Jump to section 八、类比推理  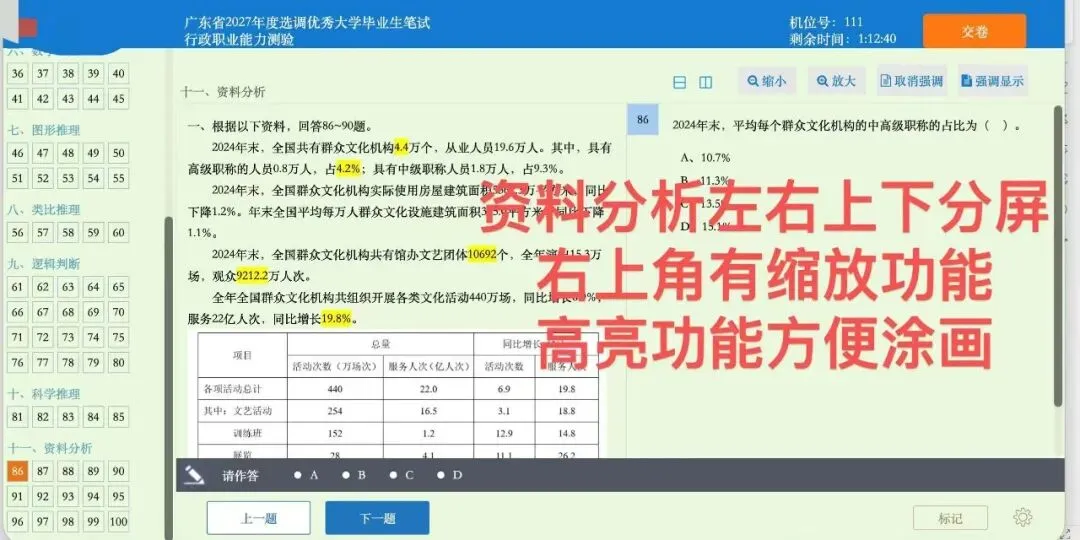[x=44, y=209]
